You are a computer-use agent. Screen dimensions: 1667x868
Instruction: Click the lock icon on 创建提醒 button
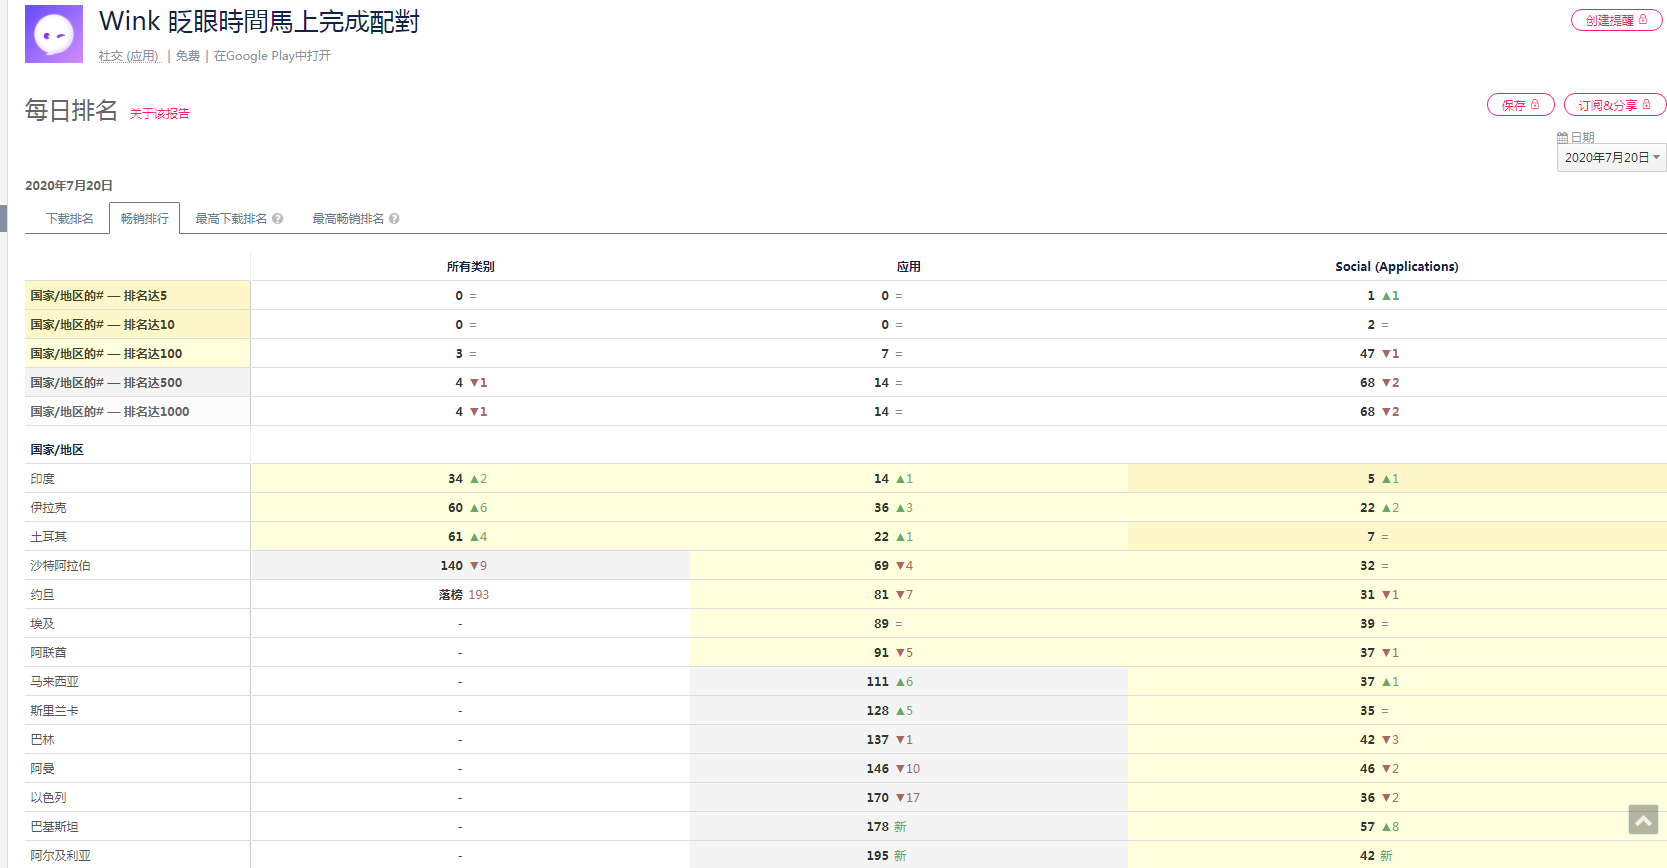pos(1643,20)
